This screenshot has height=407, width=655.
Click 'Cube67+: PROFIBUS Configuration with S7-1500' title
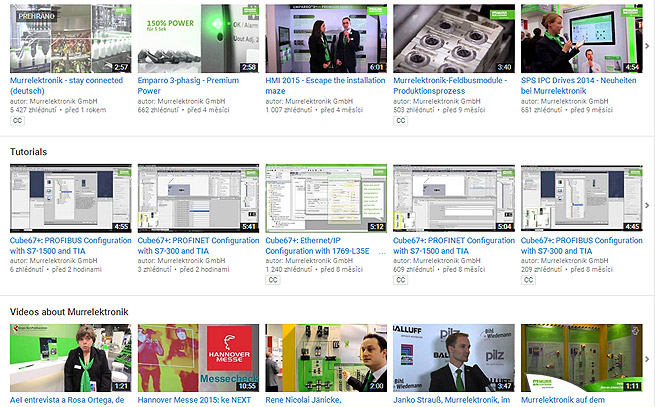click(x=71, y=246)
